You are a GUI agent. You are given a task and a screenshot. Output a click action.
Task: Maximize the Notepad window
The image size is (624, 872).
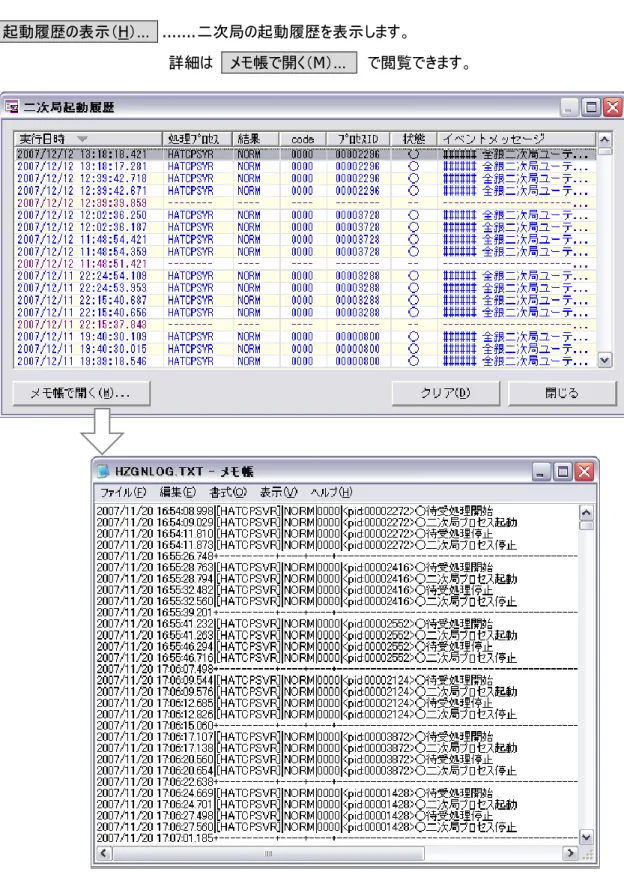click(x=563, y=472)
